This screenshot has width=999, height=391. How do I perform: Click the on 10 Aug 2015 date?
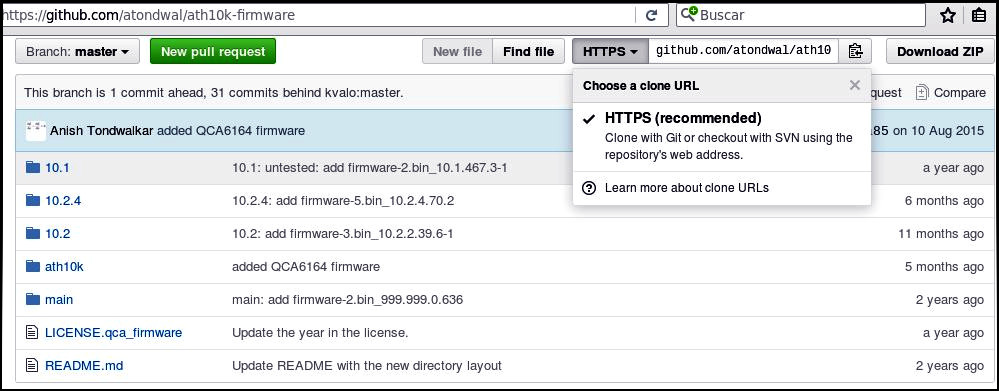(x=937, y=131)
